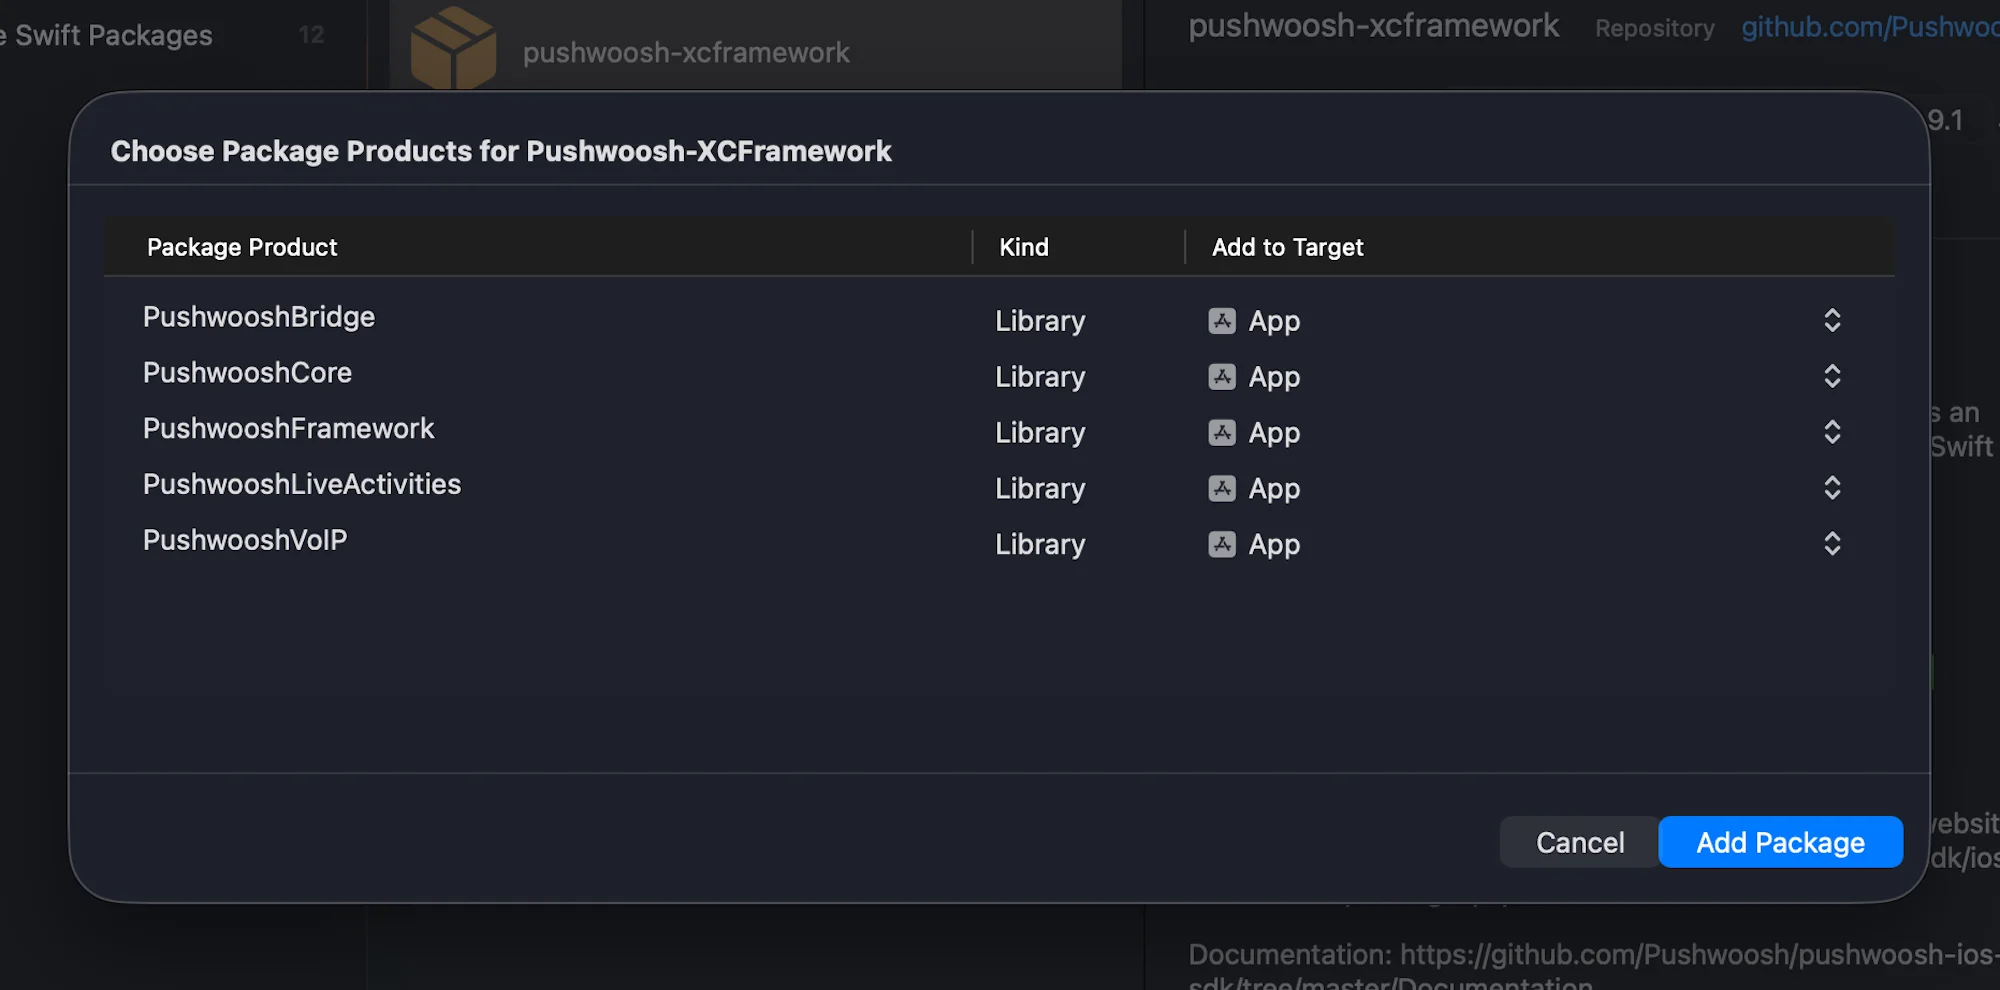Open target stepper for PushwooshLiveActivities
This screenshot has width=2000, height=990.
(1831, 489)
